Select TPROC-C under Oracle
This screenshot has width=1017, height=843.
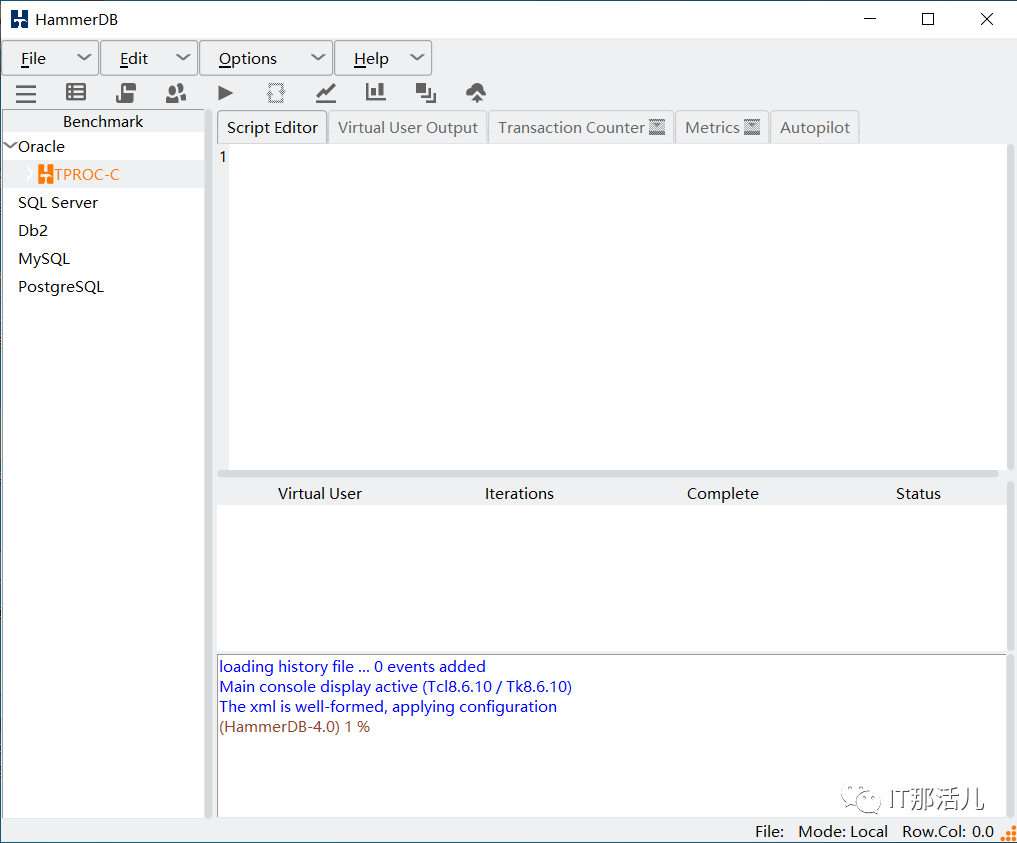pos(87,174)
